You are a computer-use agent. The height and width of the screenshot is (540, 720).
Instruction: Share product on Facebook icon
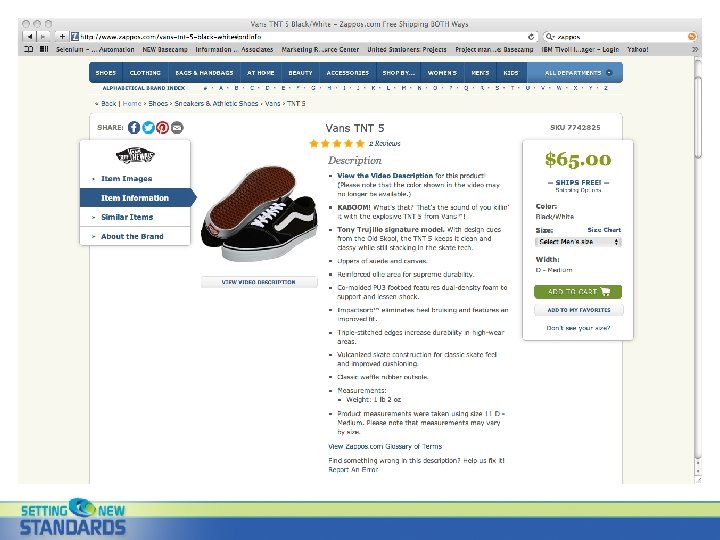point(134,127)
